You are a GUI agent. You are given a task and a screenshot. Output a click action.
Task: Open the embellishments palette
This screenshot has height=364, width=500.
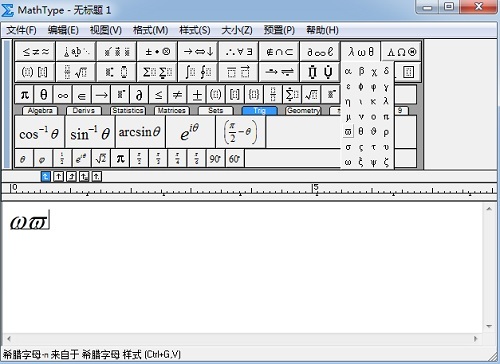[117, 52]
